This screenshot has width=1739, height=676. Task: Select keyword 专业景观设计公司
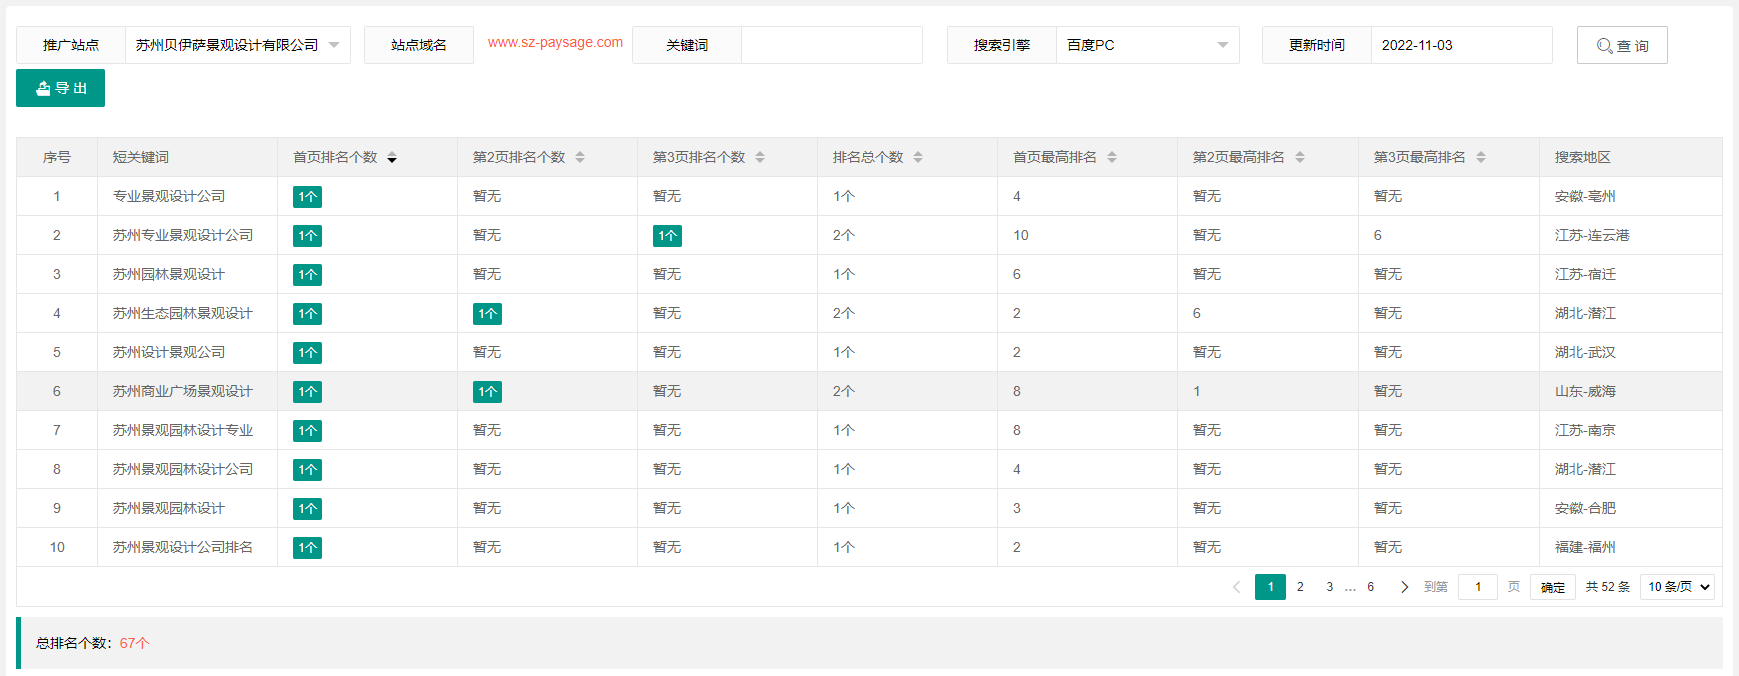[x=169, y=196]
